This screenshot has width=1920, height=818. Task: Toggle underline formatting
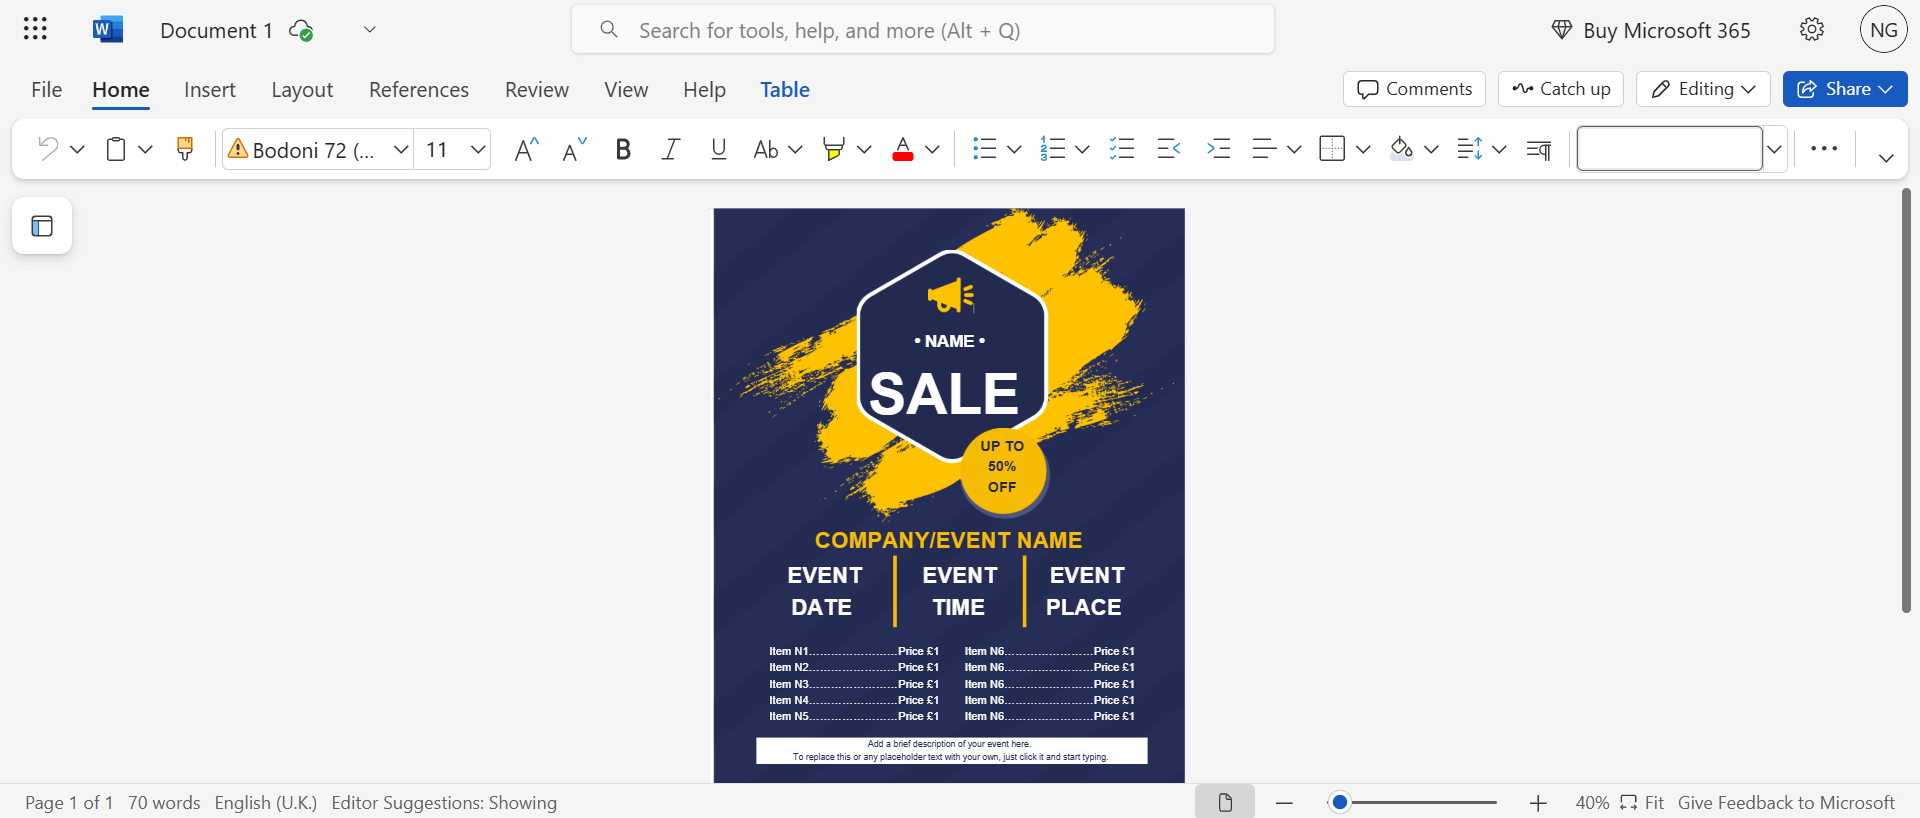[718, 149]
